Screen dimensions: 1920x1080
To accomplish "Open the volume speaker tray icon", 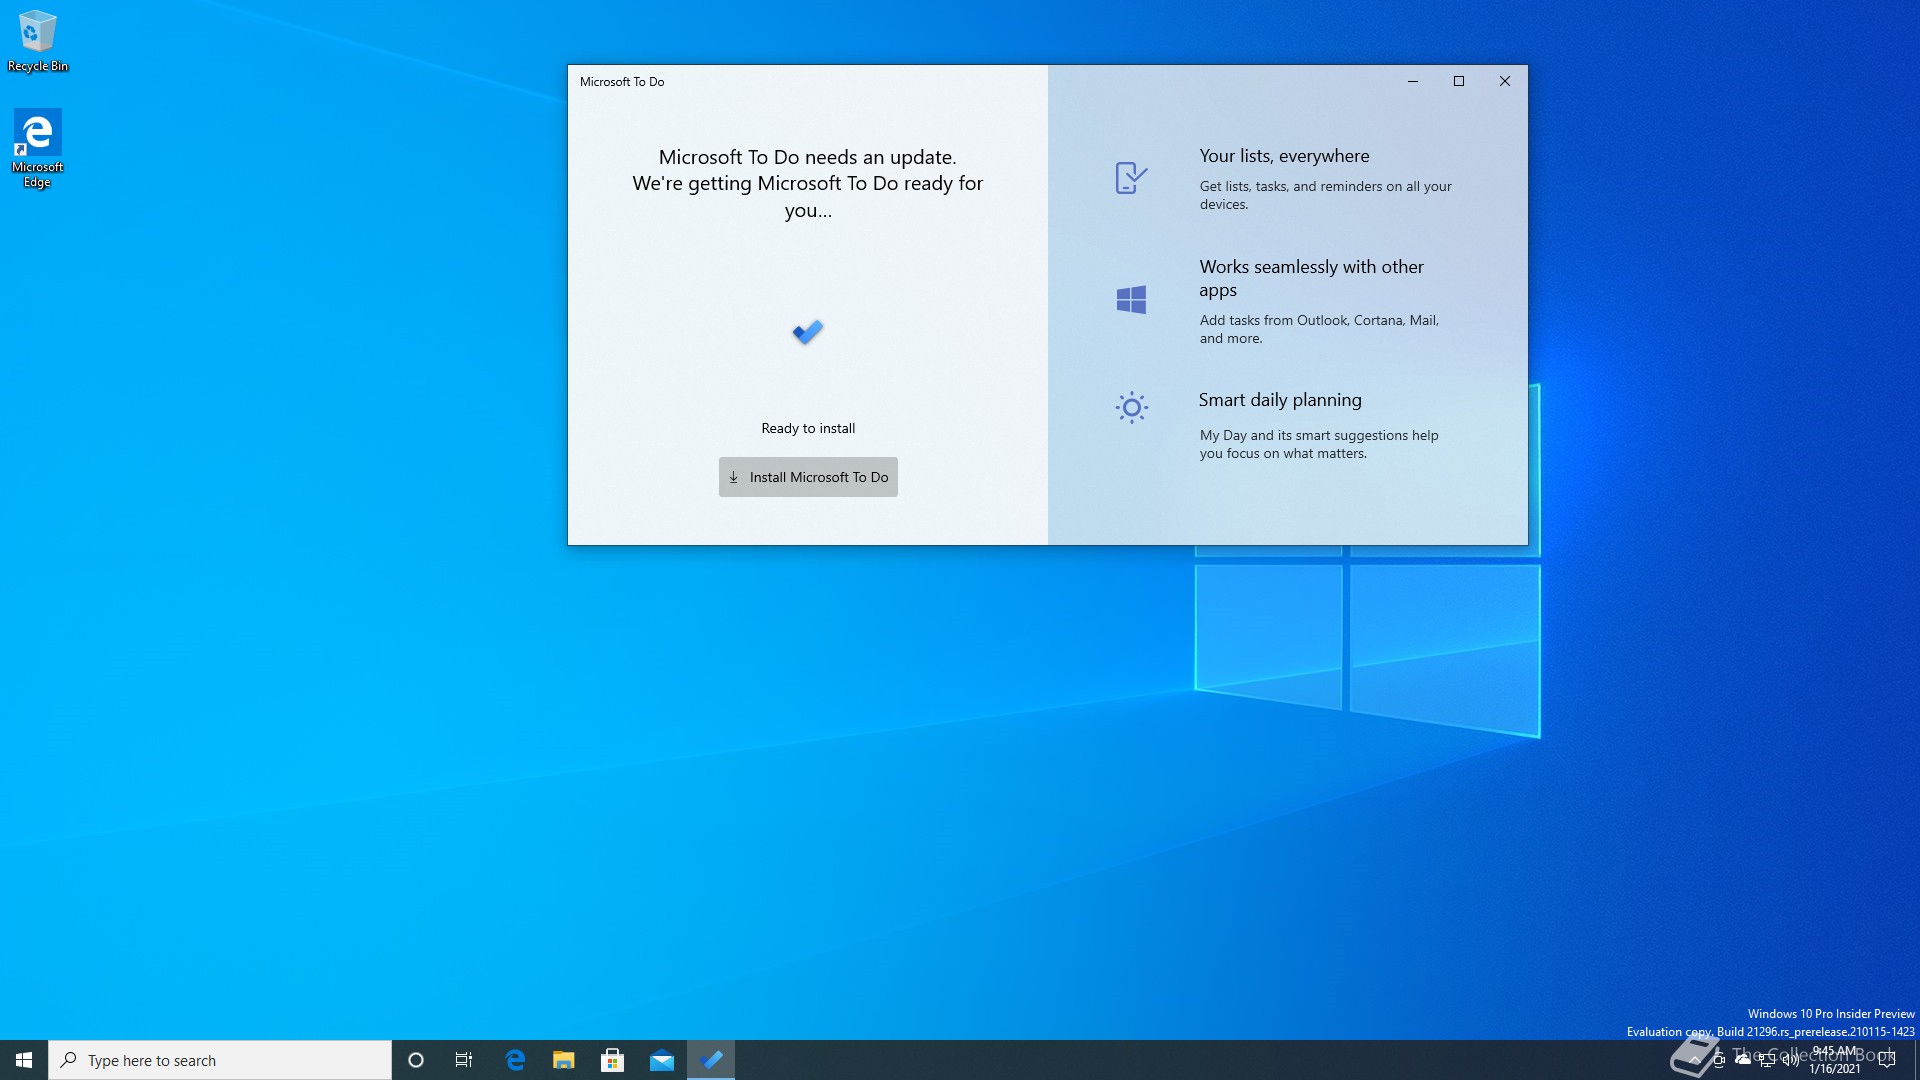I will 1791,1060.
